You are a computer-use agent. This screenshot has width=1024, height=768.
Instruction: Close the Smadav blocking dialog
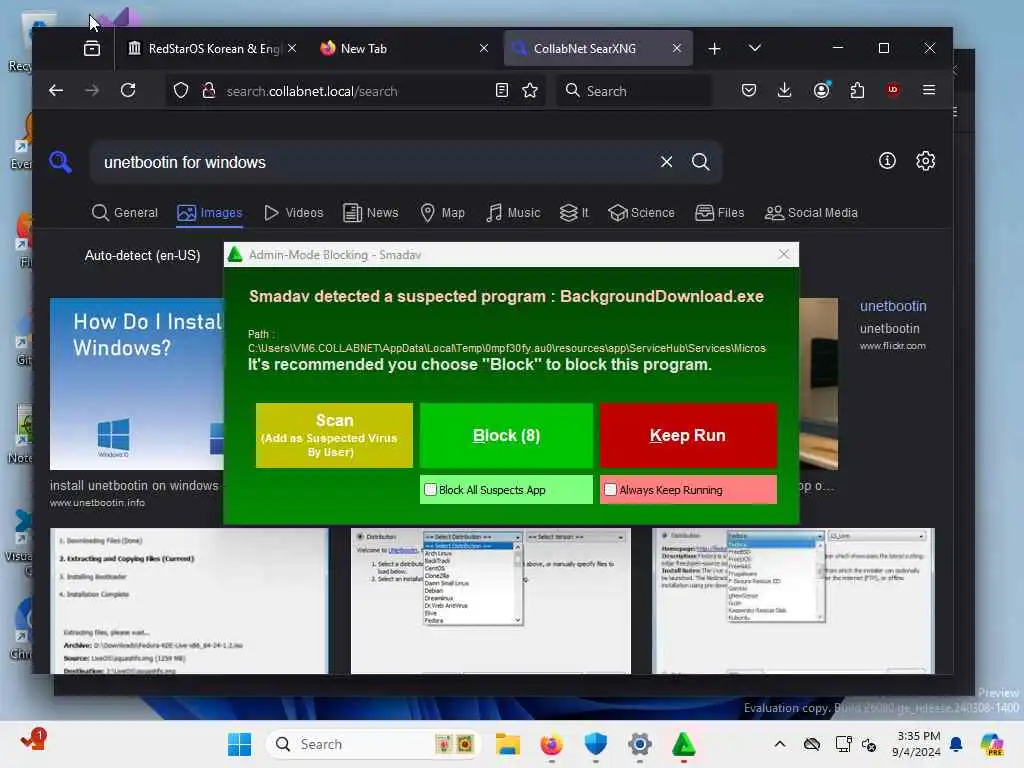[x=784, y=255]
